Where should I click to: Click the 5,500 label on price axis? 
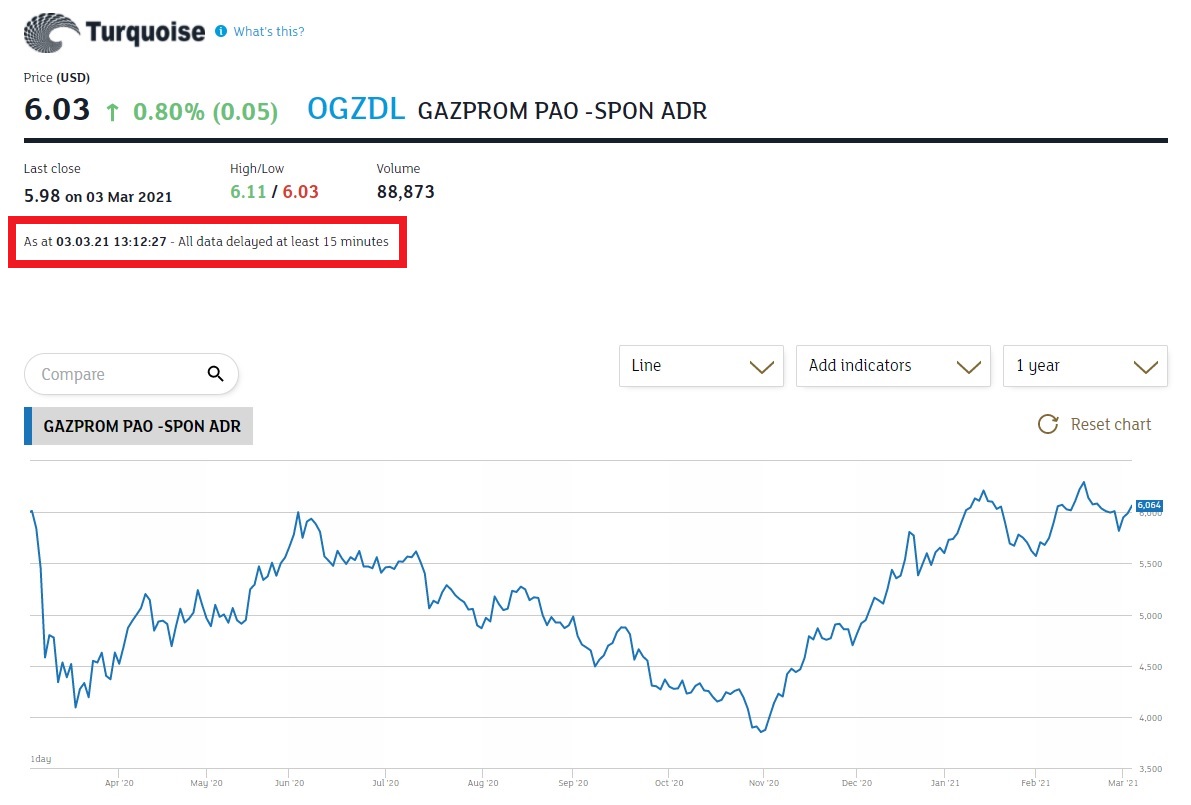point(1151,564)
